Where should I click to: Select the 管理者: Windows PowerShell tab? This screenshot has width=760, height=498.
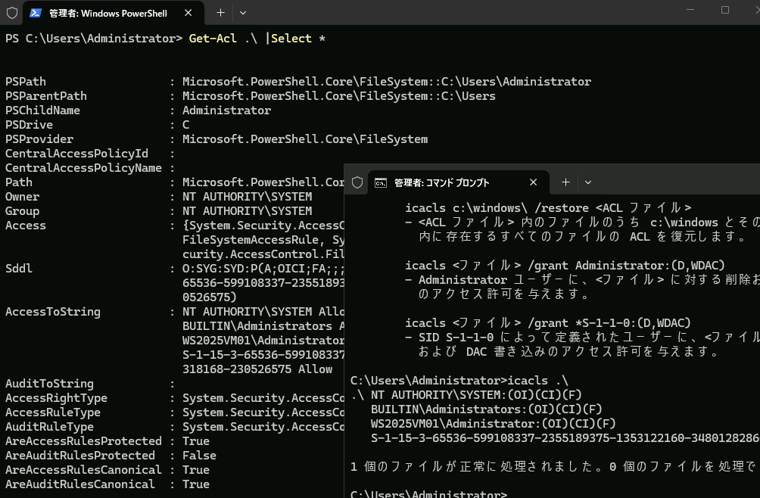114,13
